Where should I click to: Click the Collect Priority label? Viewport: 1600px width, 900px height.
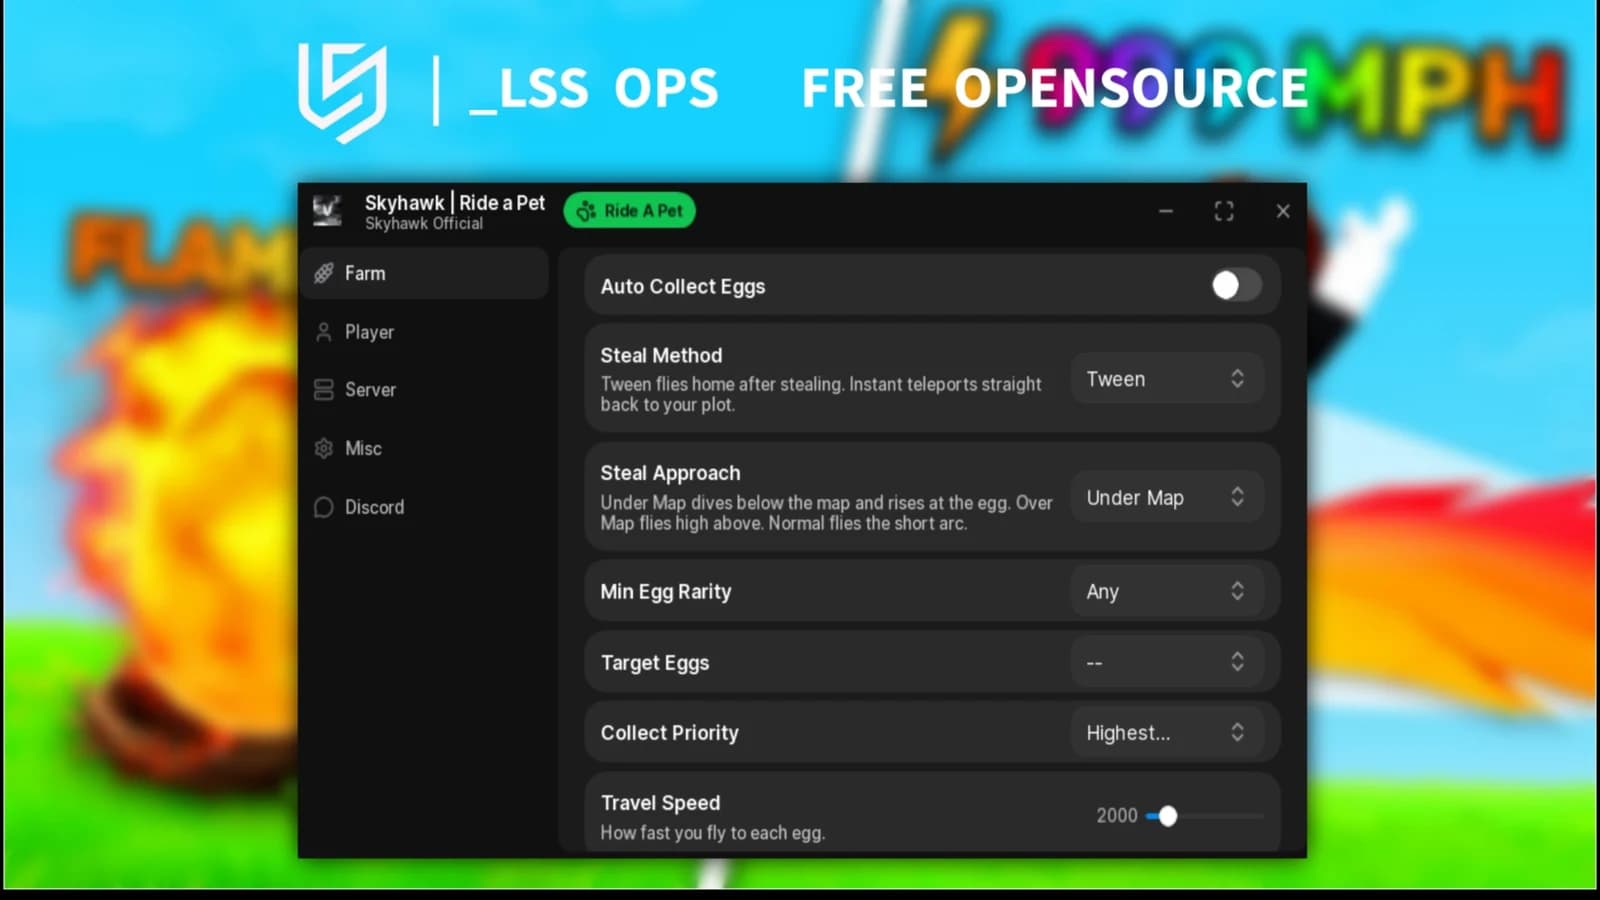pos(669,732)
